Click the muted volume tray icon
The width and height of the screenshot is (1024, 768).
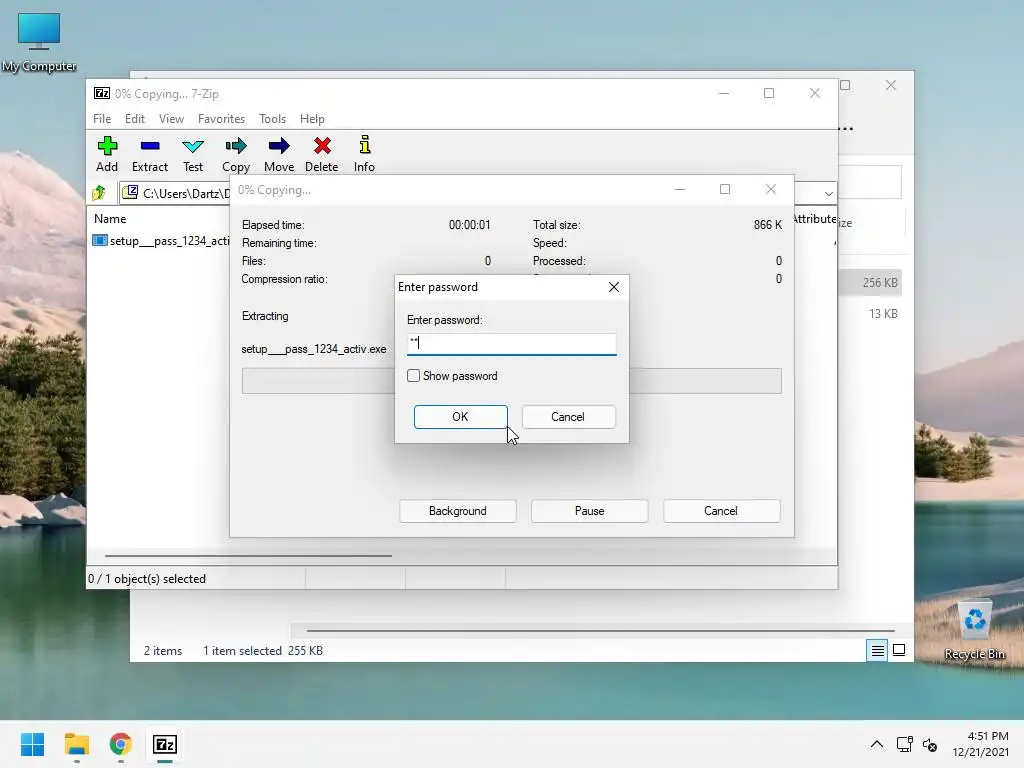tap(930, 744)
